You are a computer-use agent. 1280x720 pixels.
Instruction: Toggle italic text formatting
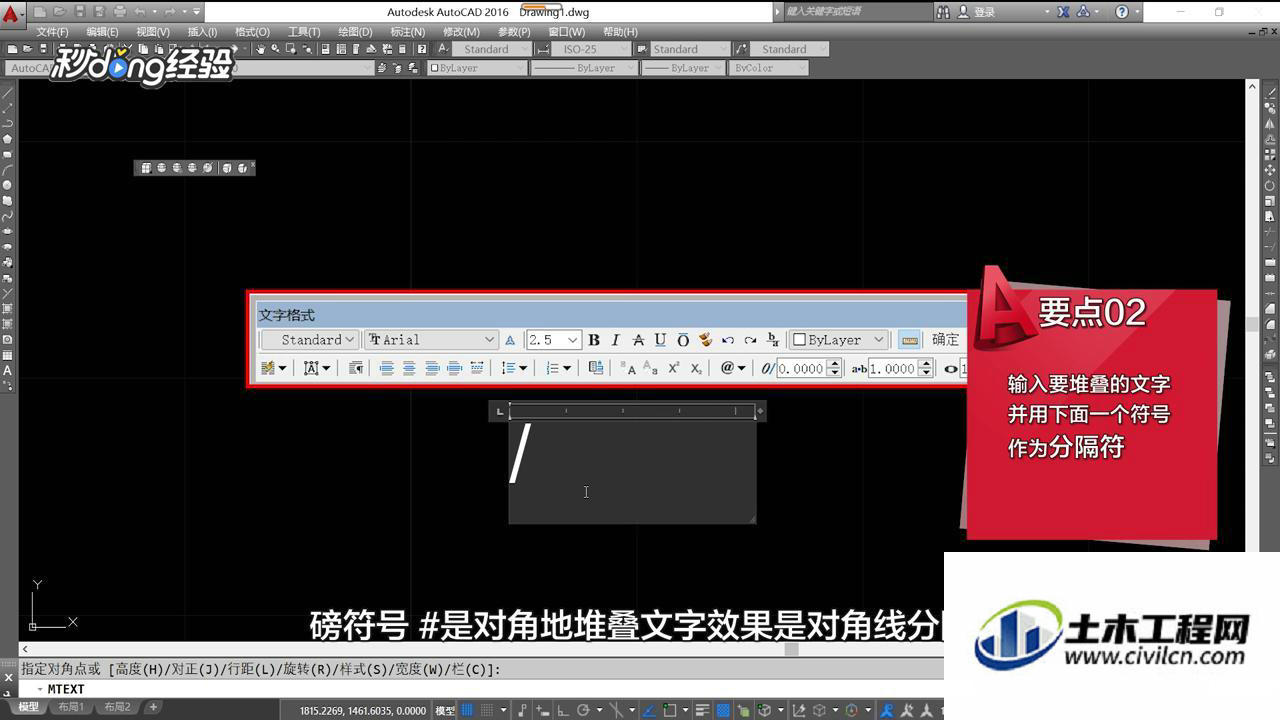[615, 340]
